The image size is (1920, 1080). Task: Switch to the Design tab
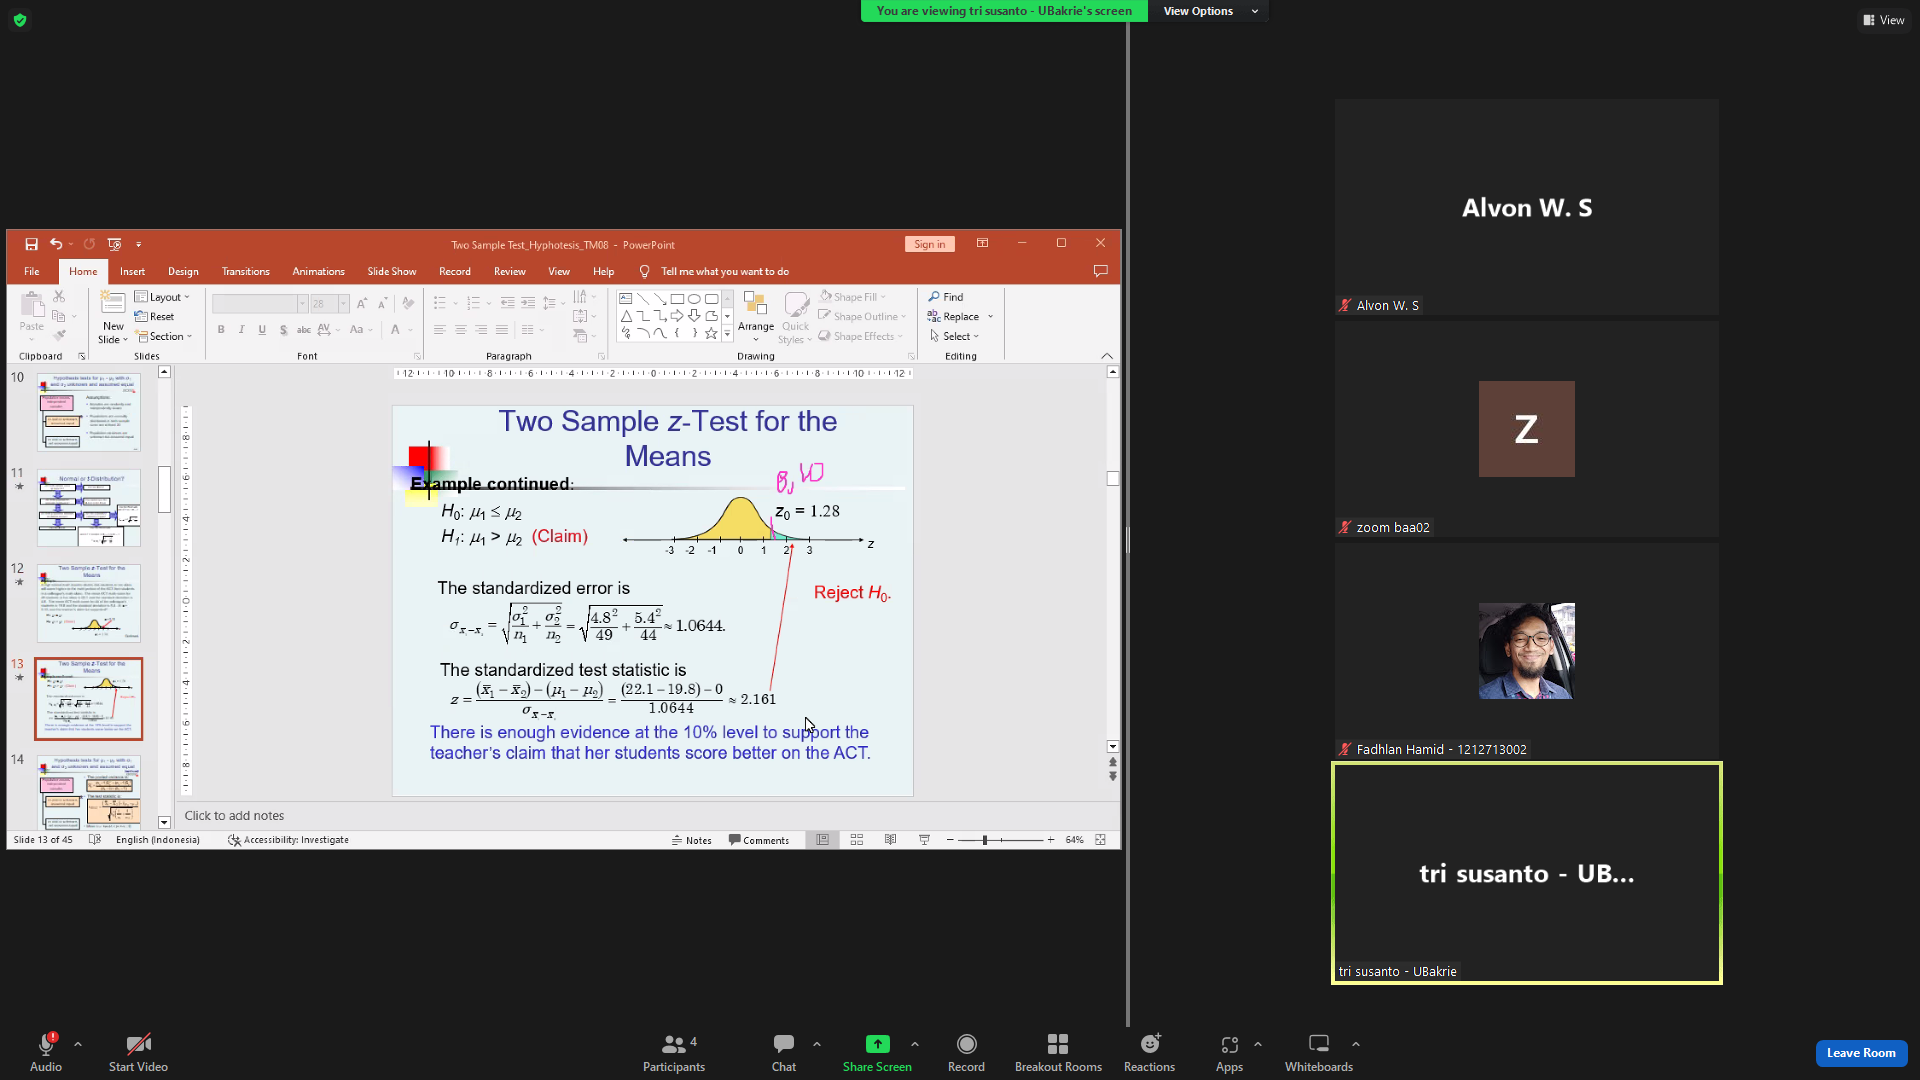183,272
